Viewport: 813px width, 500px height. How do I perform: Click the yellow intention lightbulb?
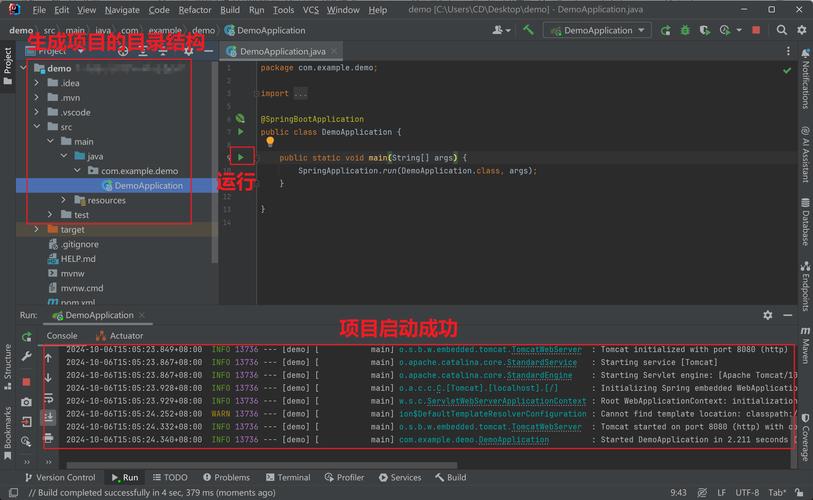tap(270, 141)
